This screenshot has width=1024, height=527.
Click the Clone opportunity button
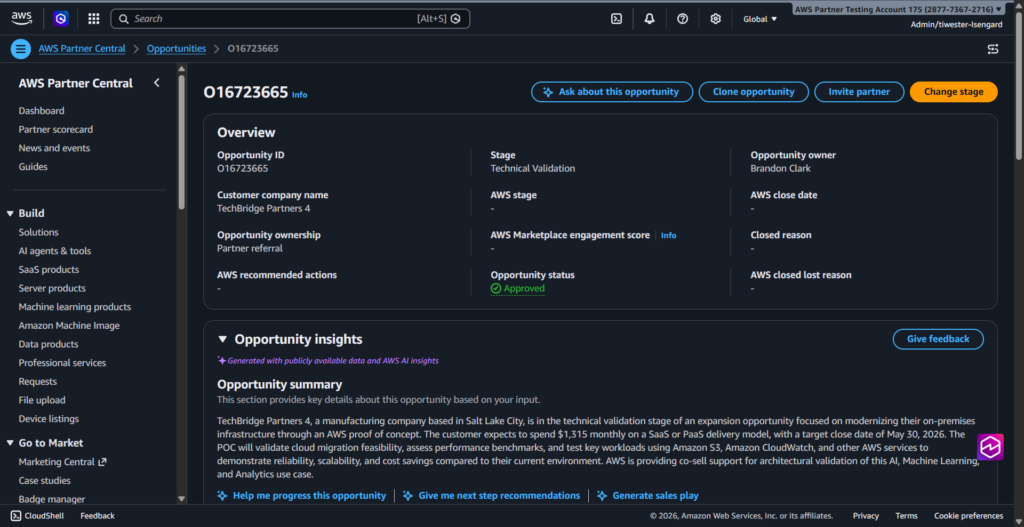click(x=753, y=92)
